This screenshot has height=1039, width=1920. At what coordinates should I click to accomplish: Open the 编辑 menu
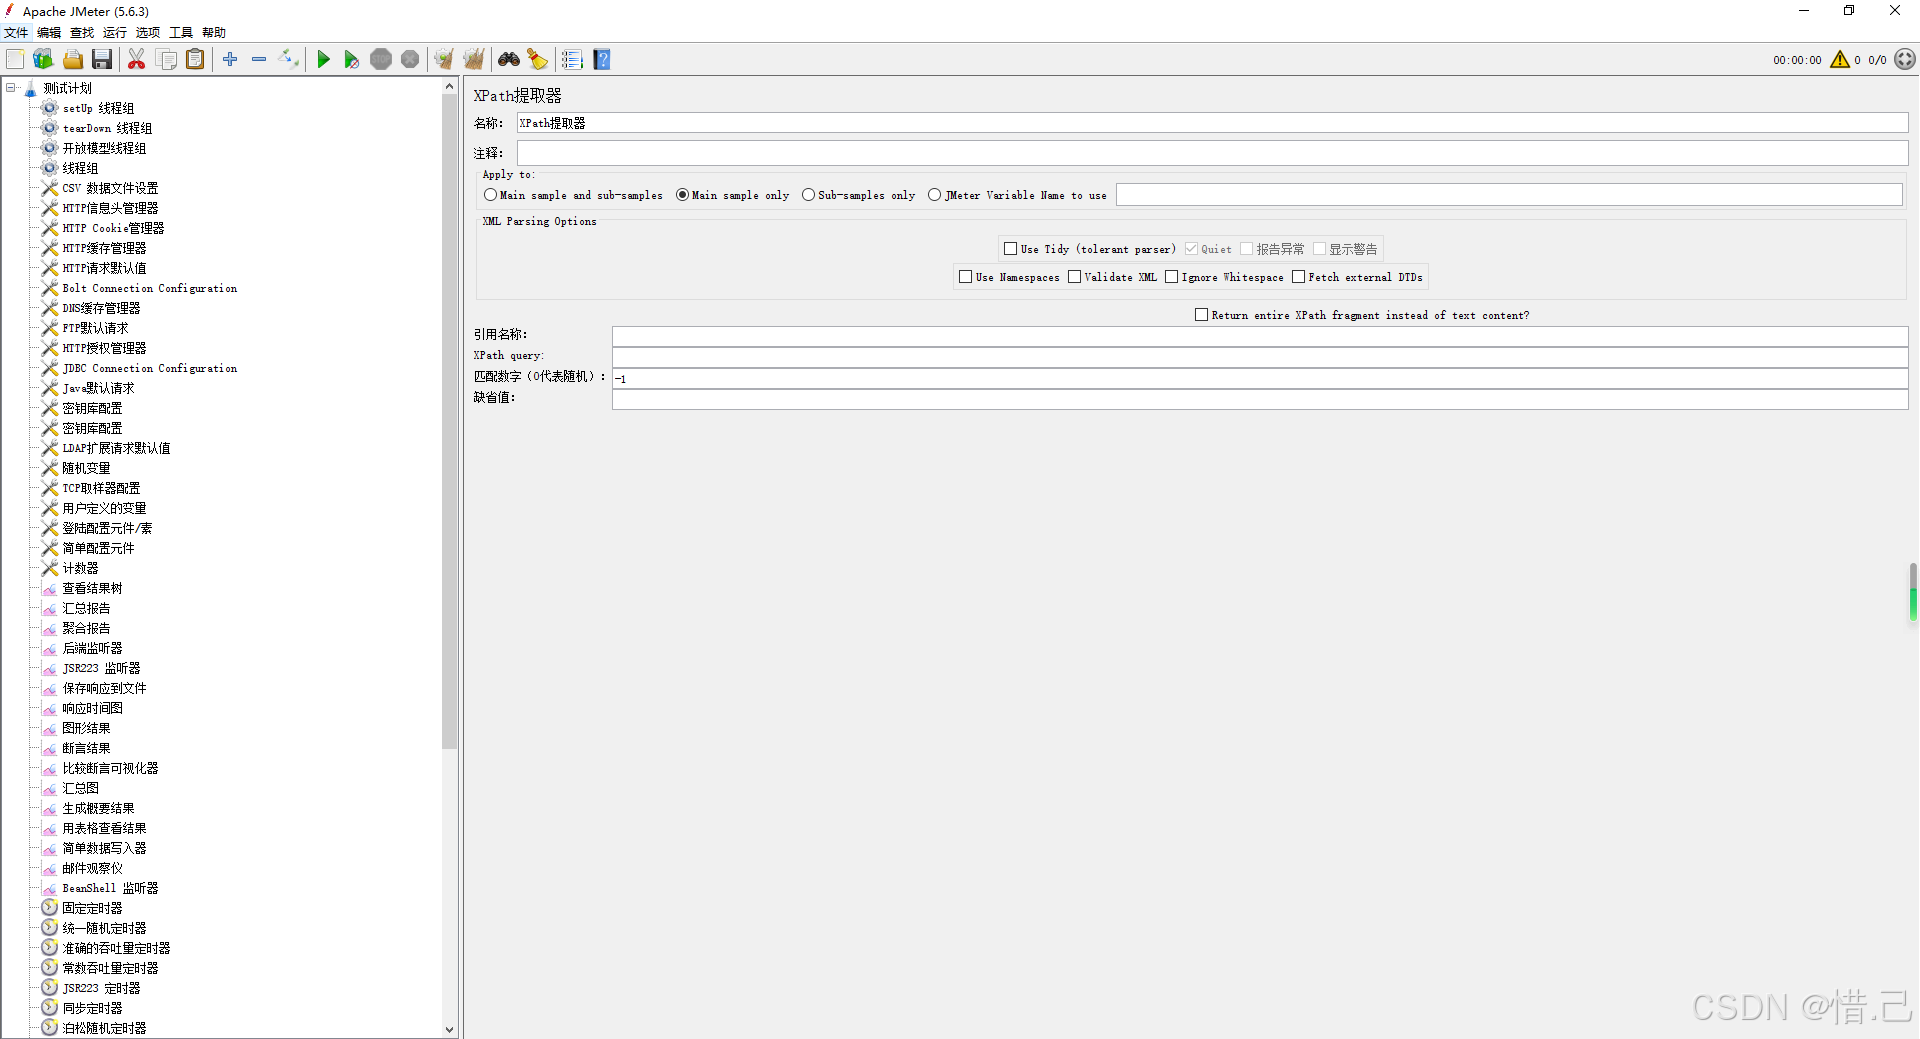click(x=49, y=33)
